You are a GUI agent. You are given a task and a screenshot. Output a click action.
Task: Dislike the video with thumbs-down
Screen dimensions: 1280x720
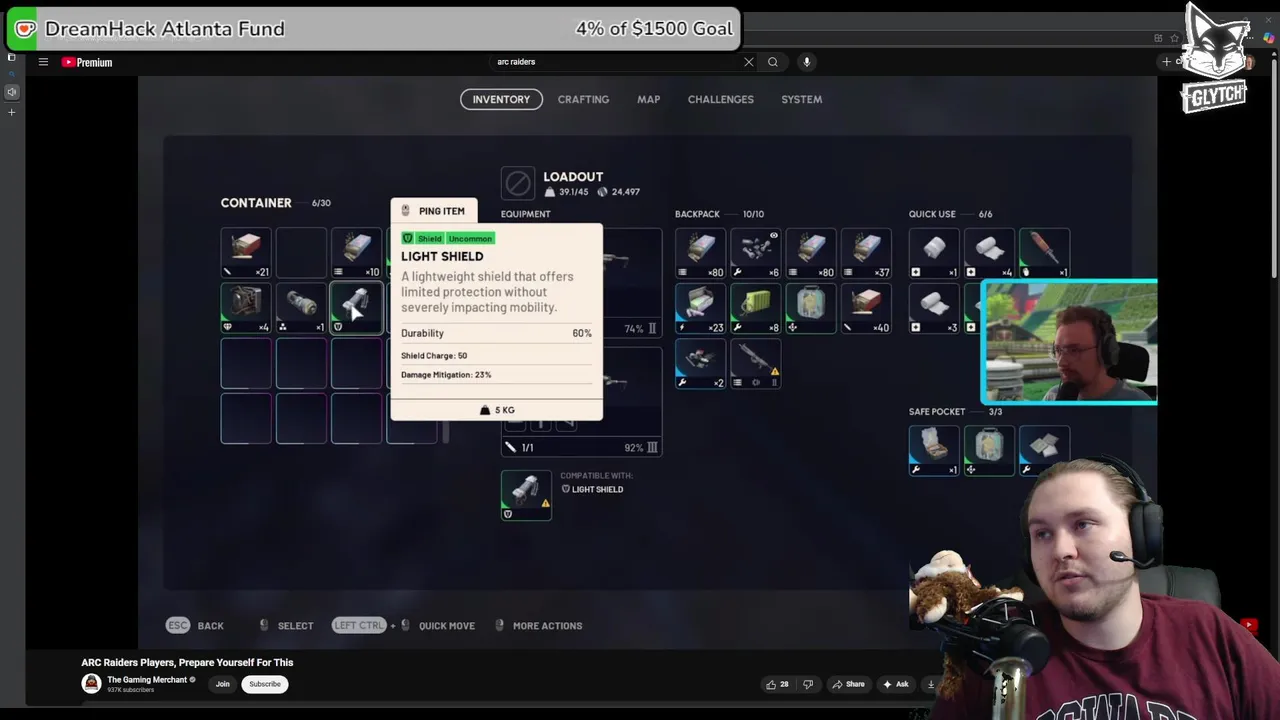808,684
